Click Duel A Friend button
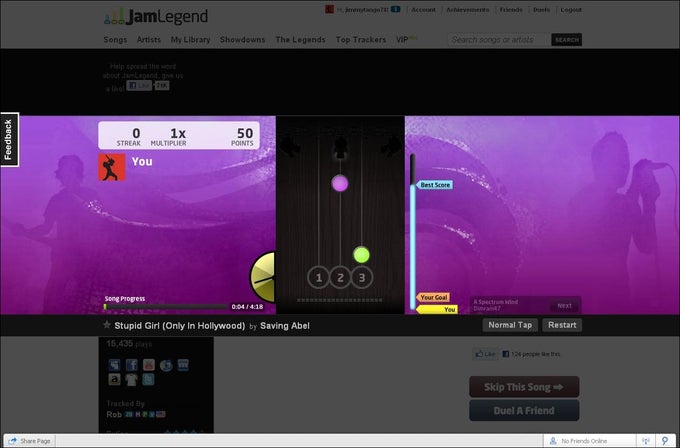This screenshot has height=448, width=680. tap(524, 410)
